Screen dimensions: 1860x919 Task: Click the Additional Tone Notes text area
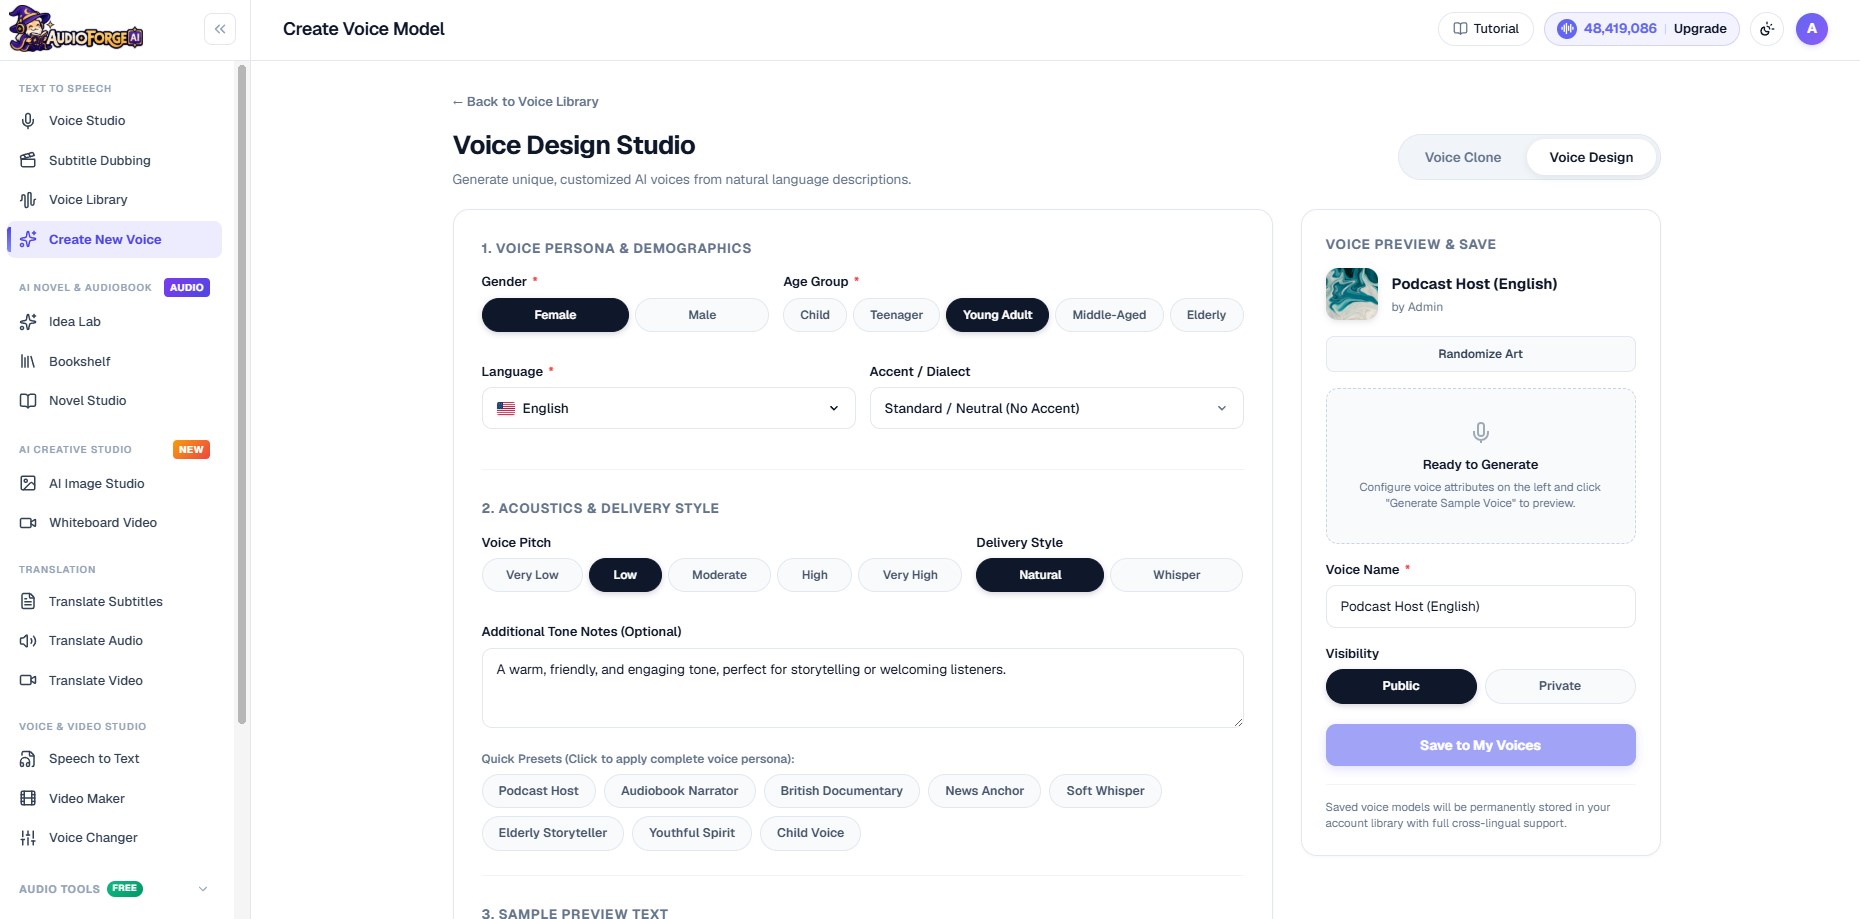[862, 688]
